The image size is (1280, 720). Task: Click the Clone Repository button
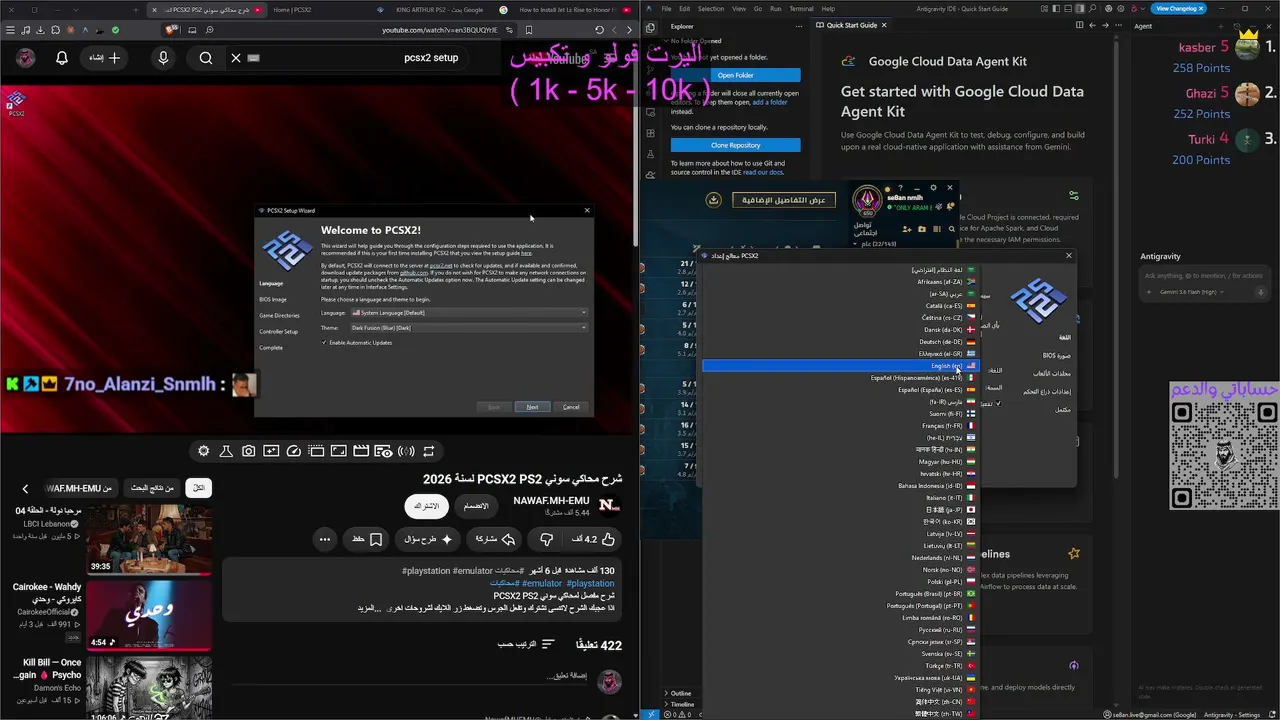point(735,145)
